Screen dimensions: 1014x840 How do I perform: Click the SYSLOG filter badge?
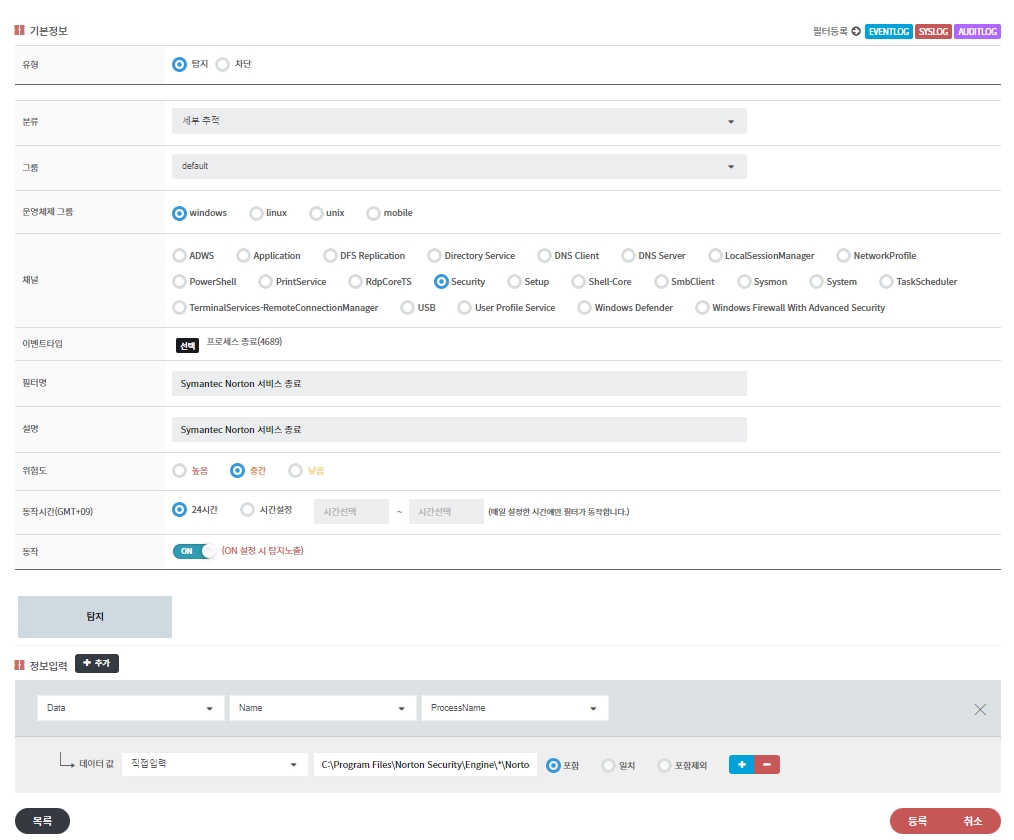point(933,31)
